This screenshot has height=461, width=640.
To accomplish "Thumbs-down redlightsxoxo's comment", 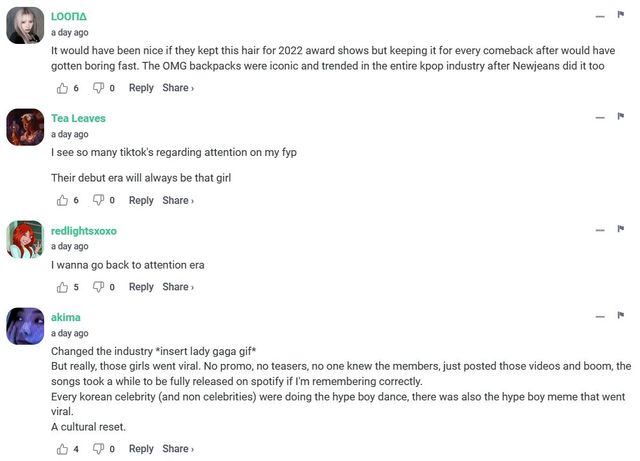I will tap(98, 287).
